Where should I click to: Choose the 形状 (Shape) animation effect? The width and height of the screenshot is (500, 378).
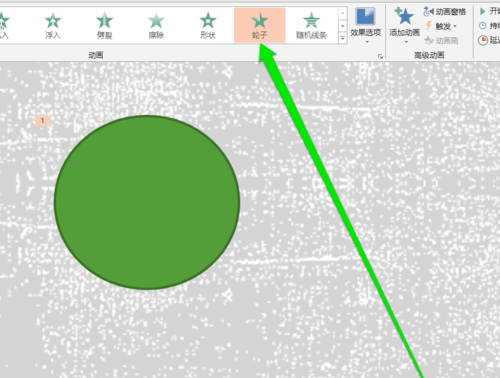coord(208,26)
